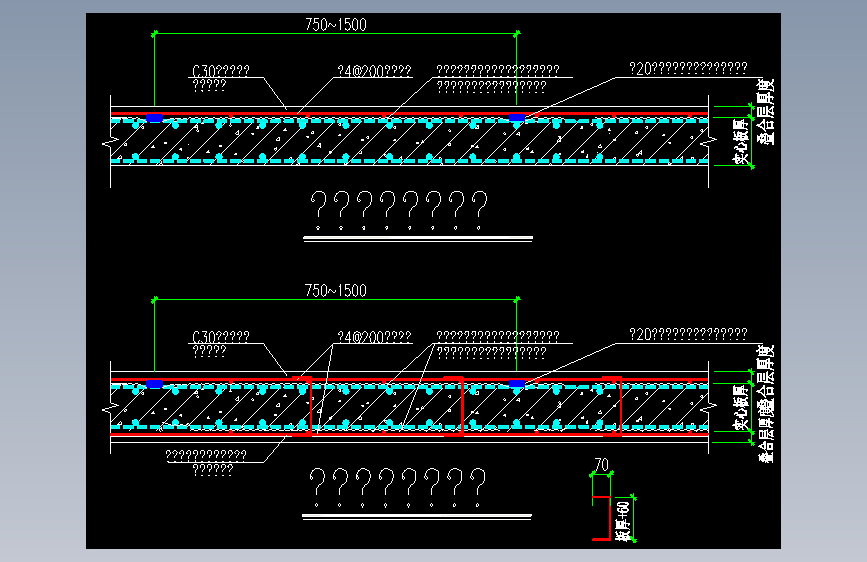
Task: Select the ?4@200 annotation in lower section
Action: (374, 336)
